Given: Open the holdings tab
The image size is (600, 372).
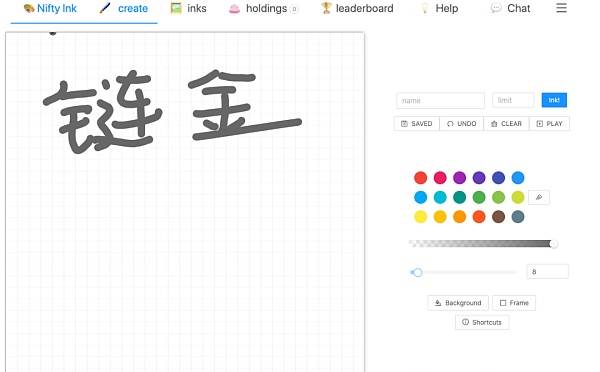Looking at the screenshot, I should [263, 8].
